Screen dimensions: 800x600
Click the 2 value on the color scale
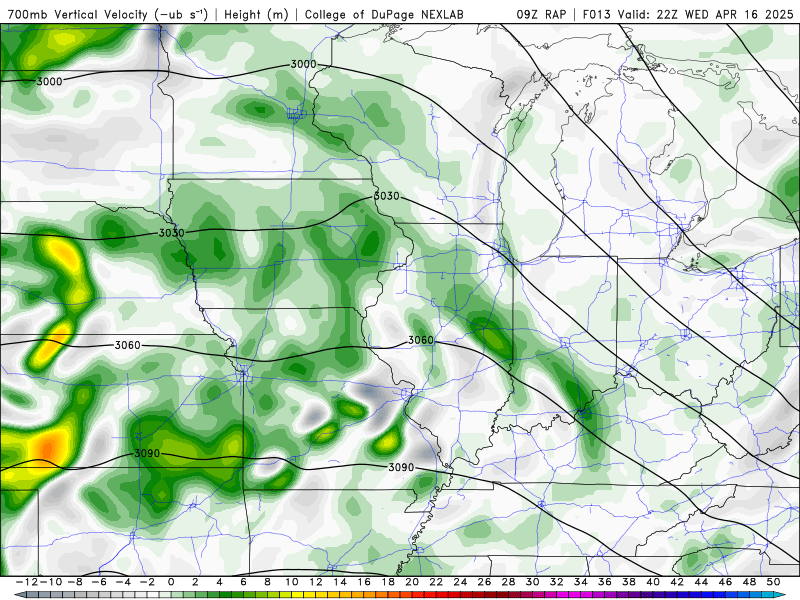(195, 582)
